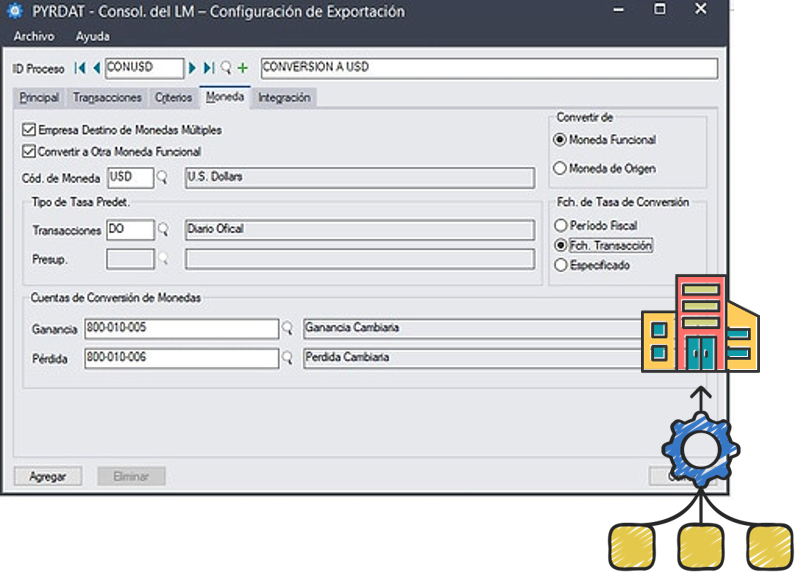The image size is (795, 572).
Task: Open finder for Transacciones rate type
Action: pos(163,230)
